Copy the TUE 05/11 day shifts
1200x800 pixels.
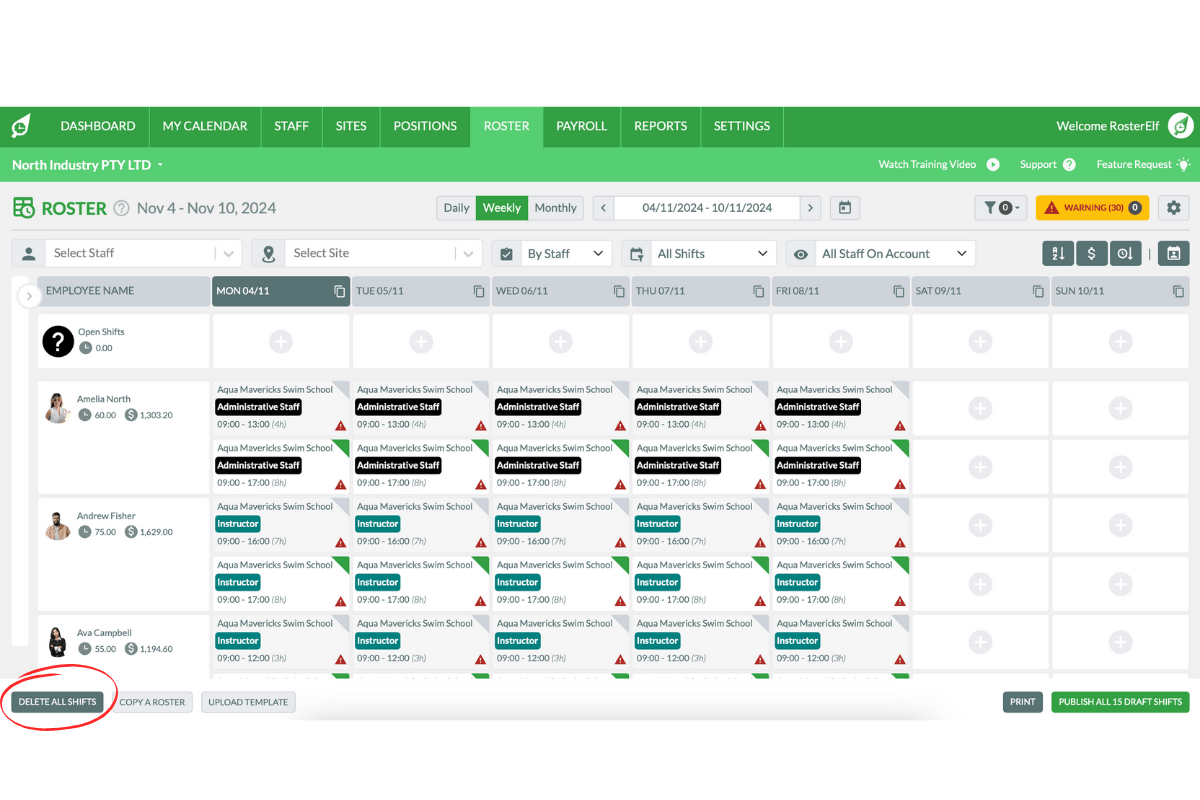(479, 291)
